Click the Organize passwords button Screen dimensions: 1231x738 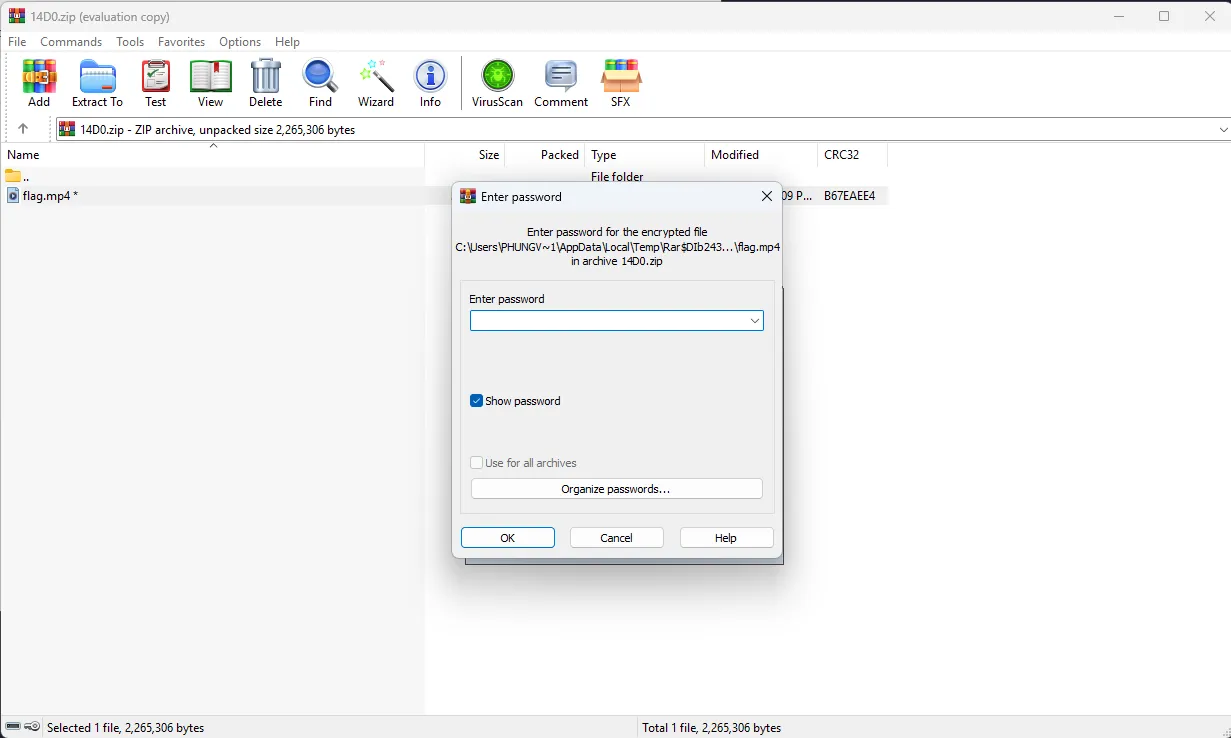[616, 489]
